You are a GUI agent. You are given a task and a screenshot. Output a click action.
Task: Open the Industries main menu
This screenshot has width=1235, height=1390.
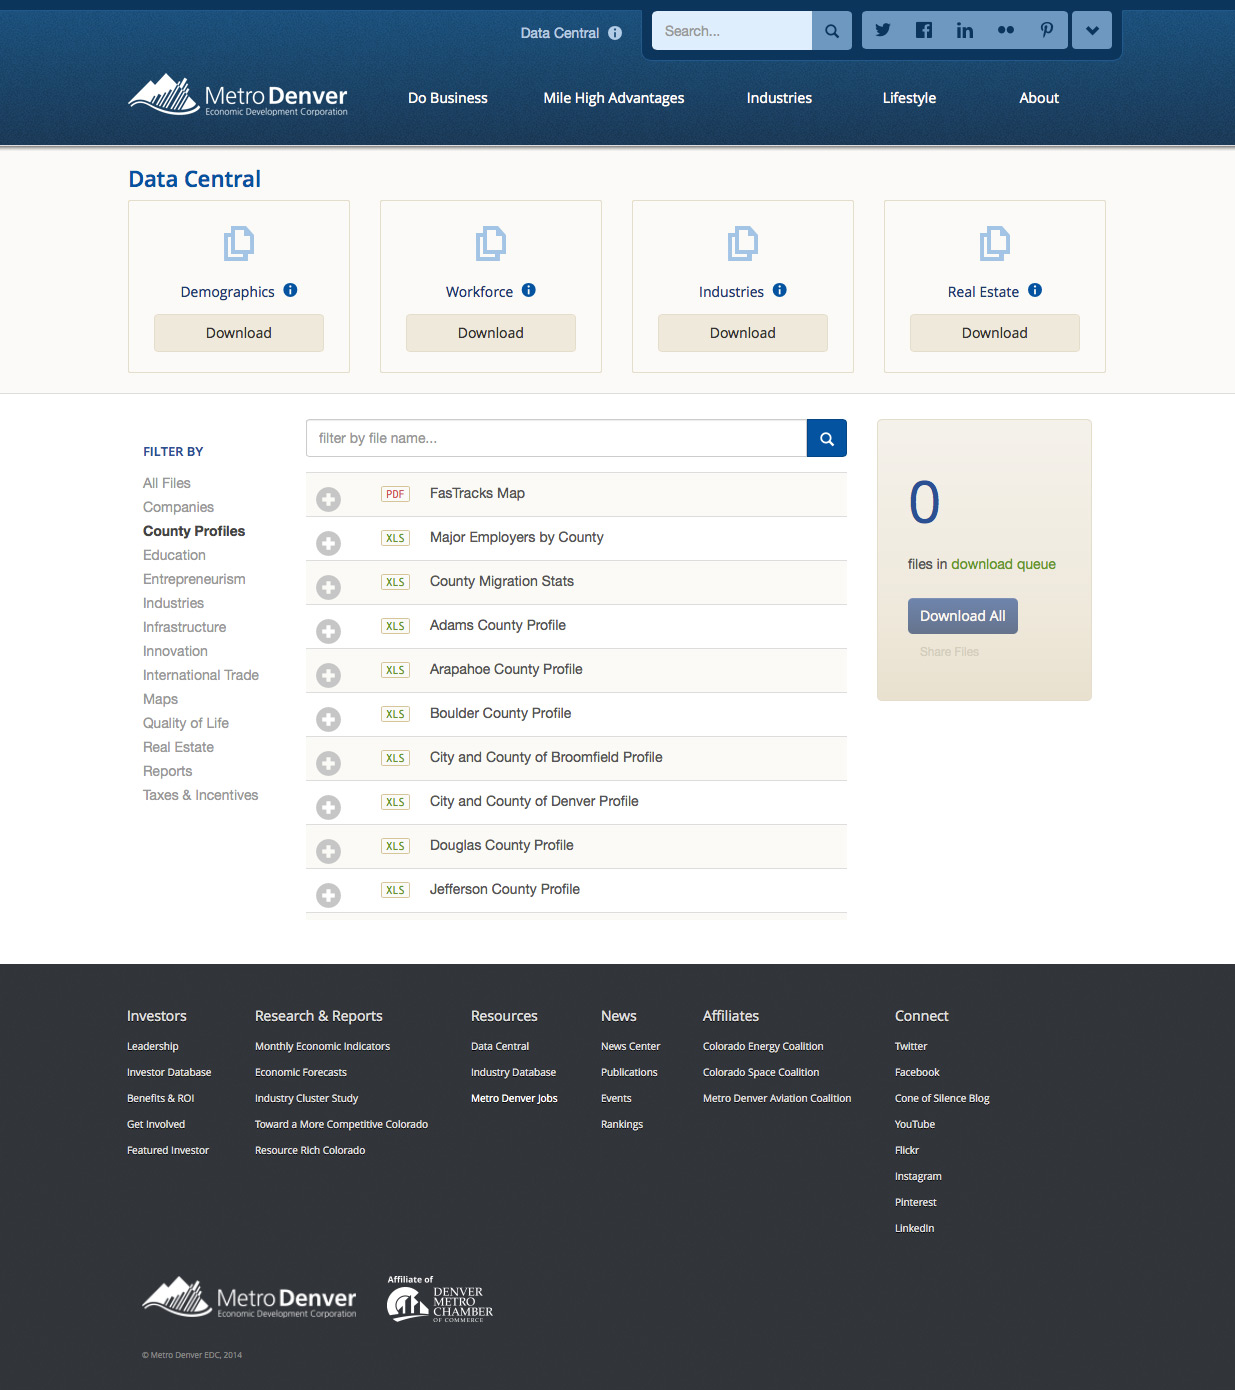(779, 98)
